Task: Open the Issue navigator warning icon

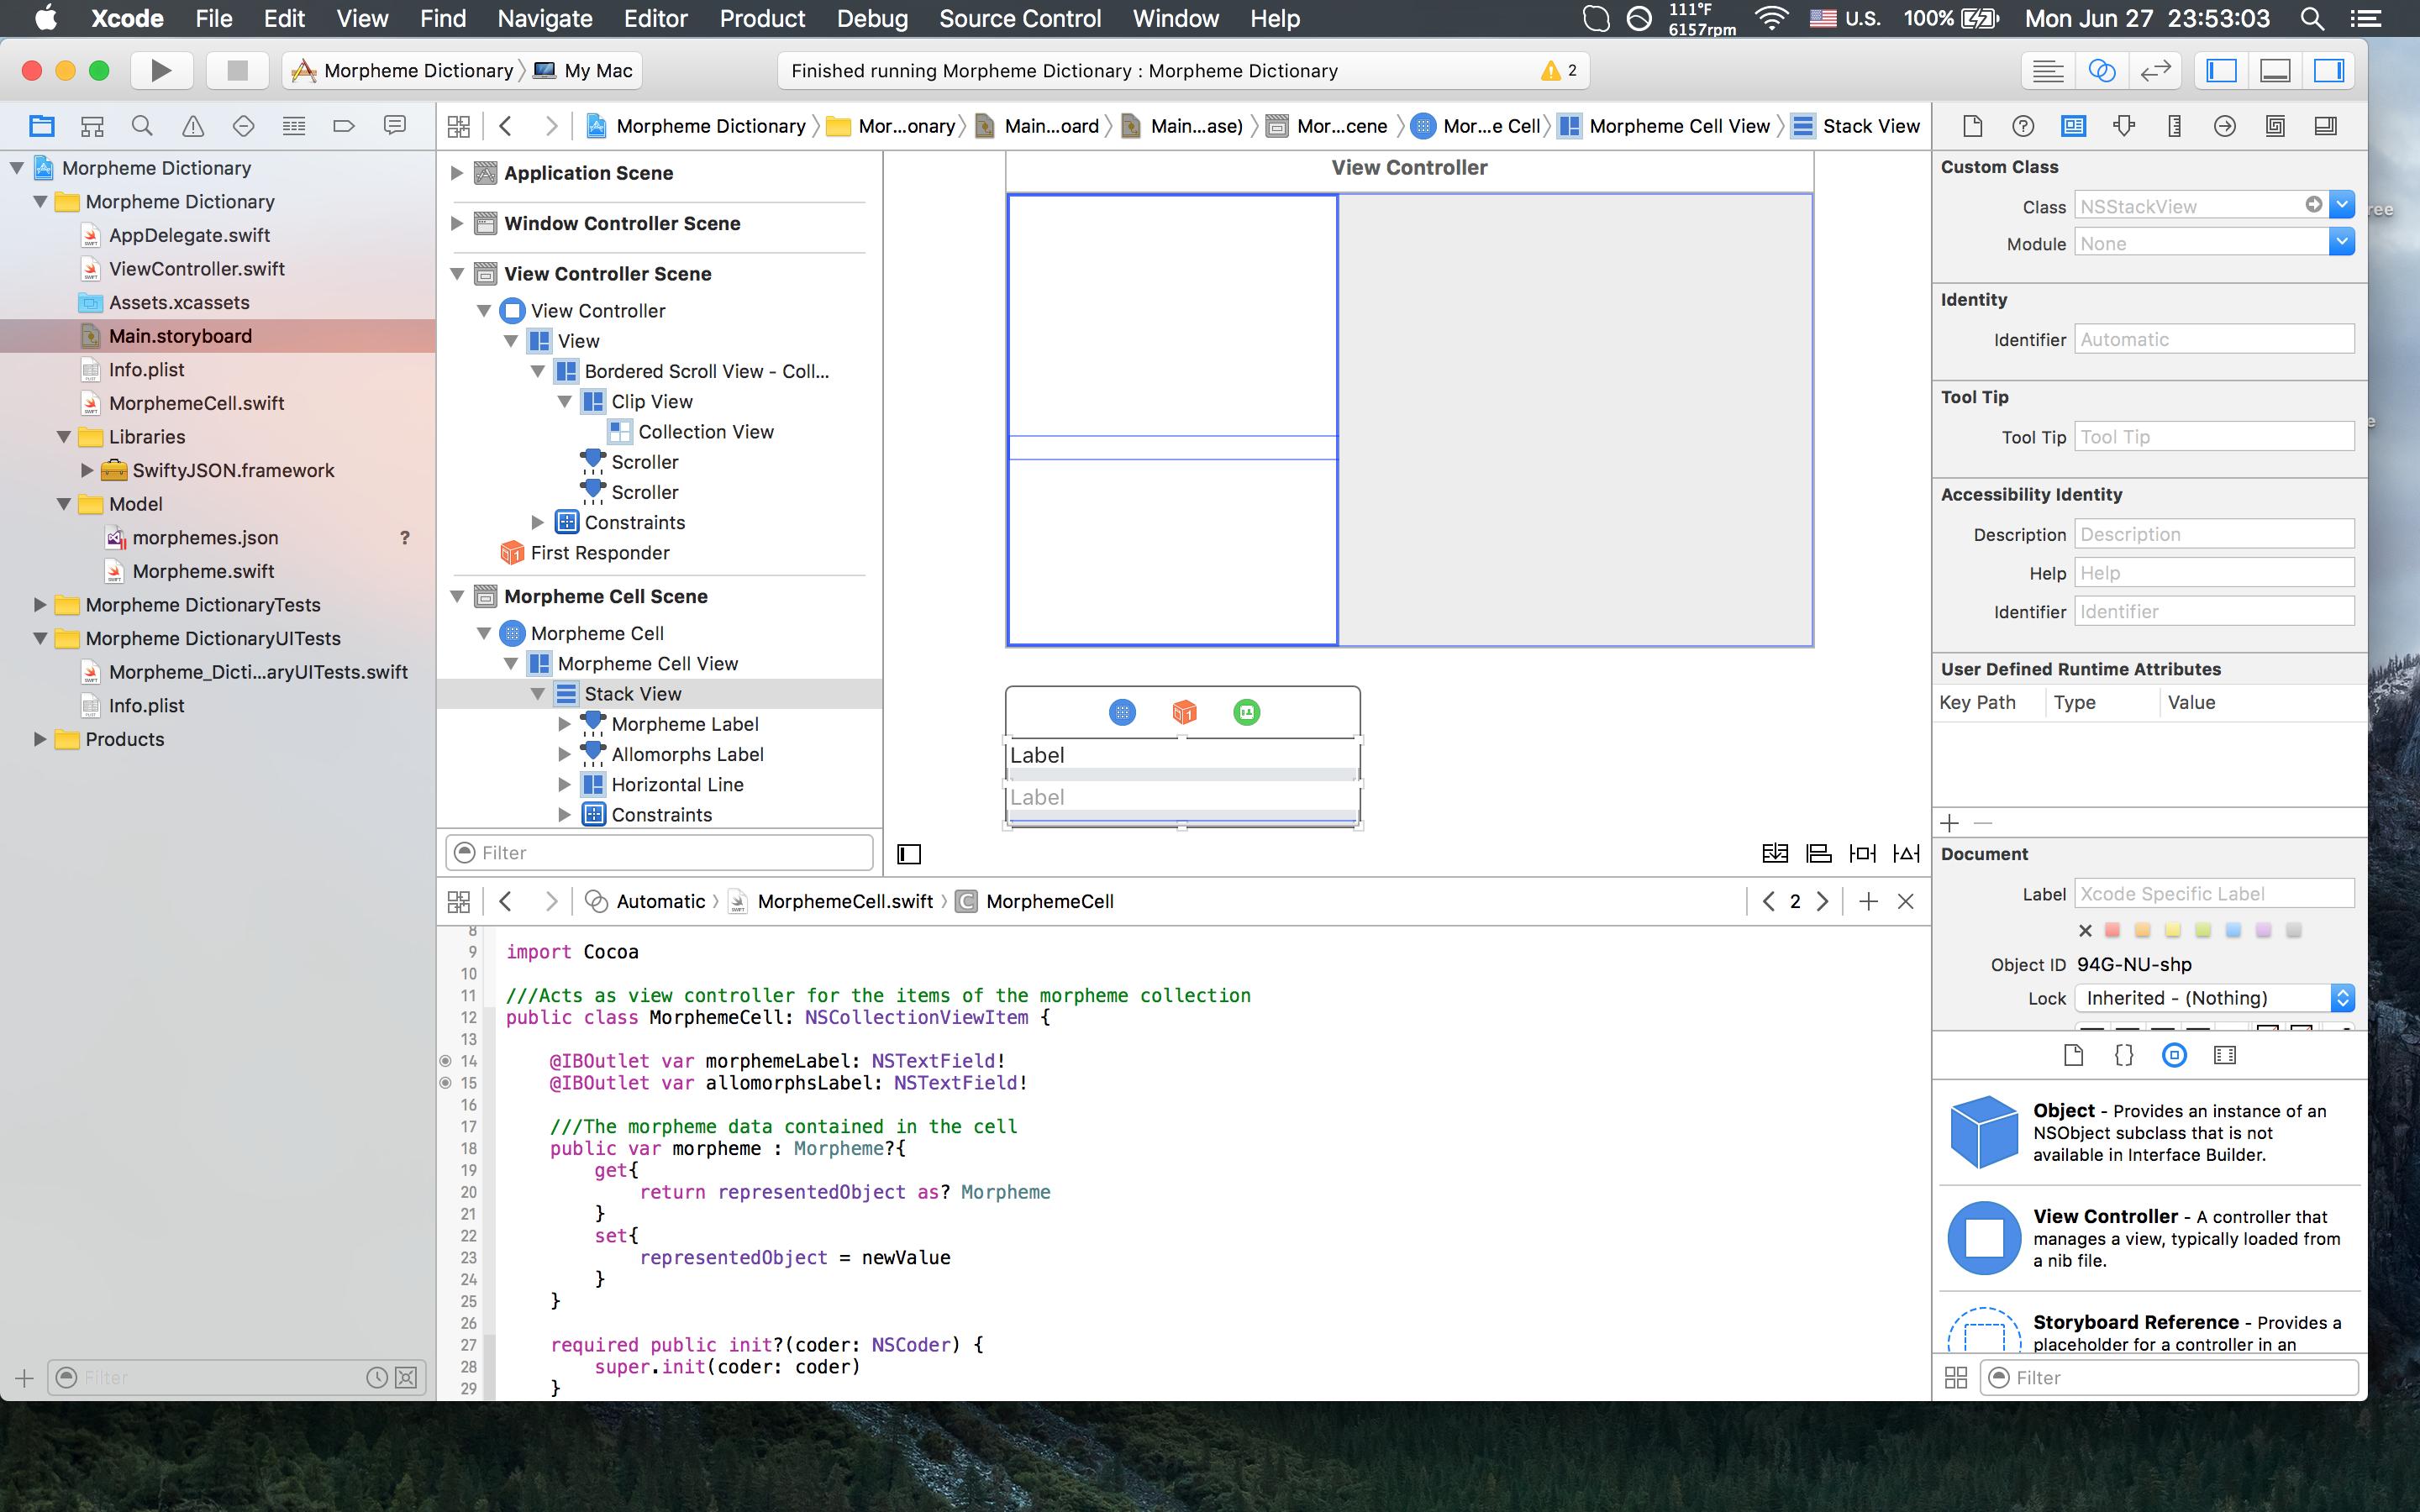Action: (193, 126)
